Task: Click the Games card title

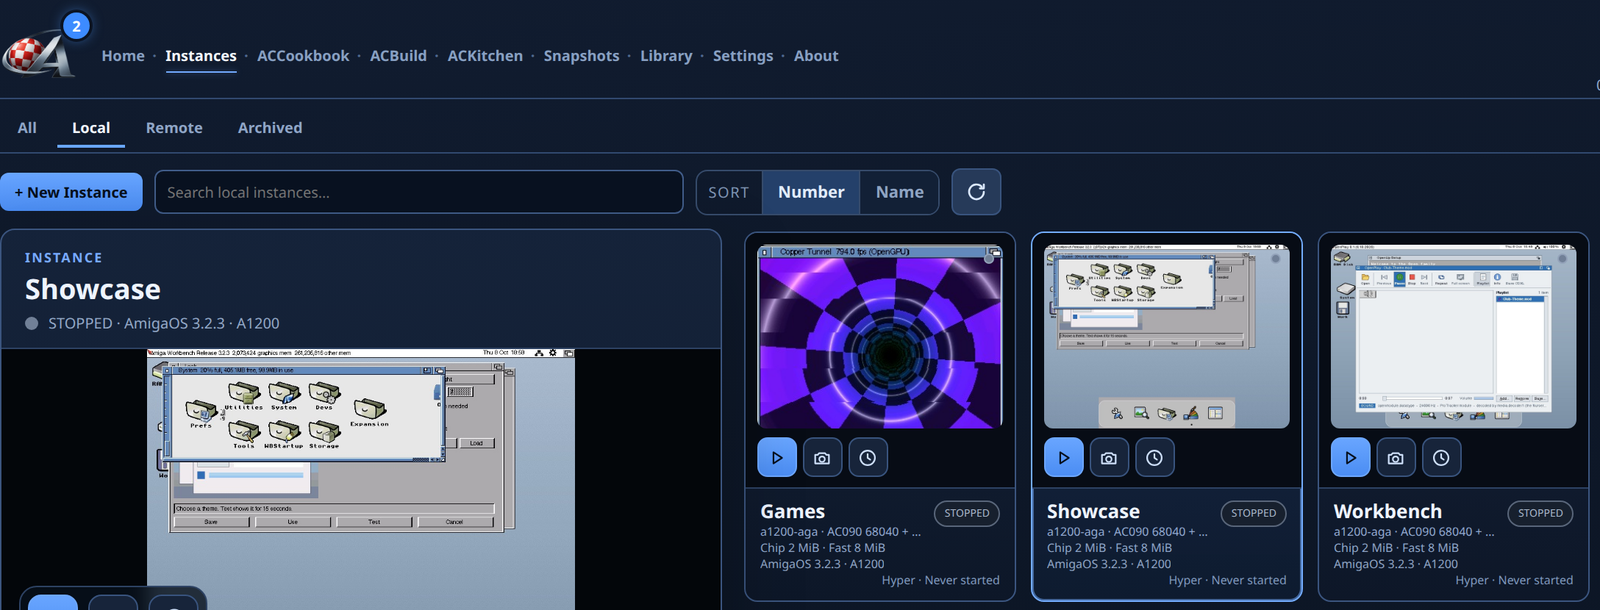Action: (793, 511)
